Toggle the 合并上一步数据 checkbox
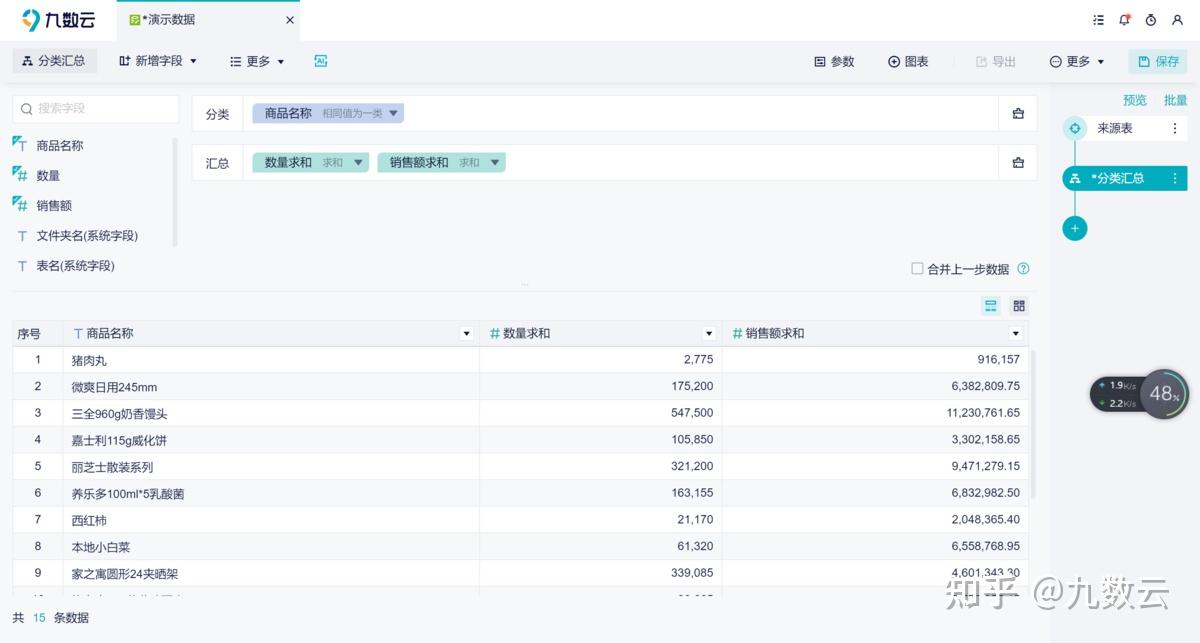The image size is (1200, 643). [917, 268]
